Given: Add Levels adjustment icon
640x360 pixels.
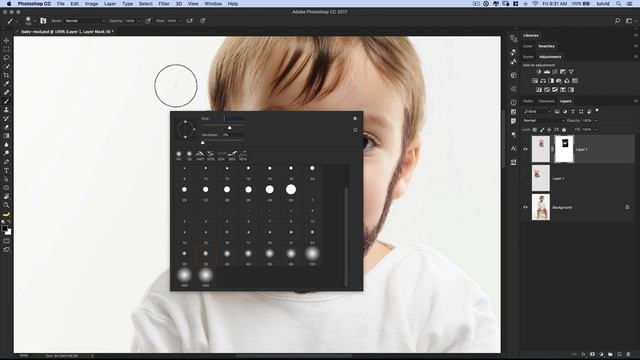Looking at the screenshot, I should 547,72.
